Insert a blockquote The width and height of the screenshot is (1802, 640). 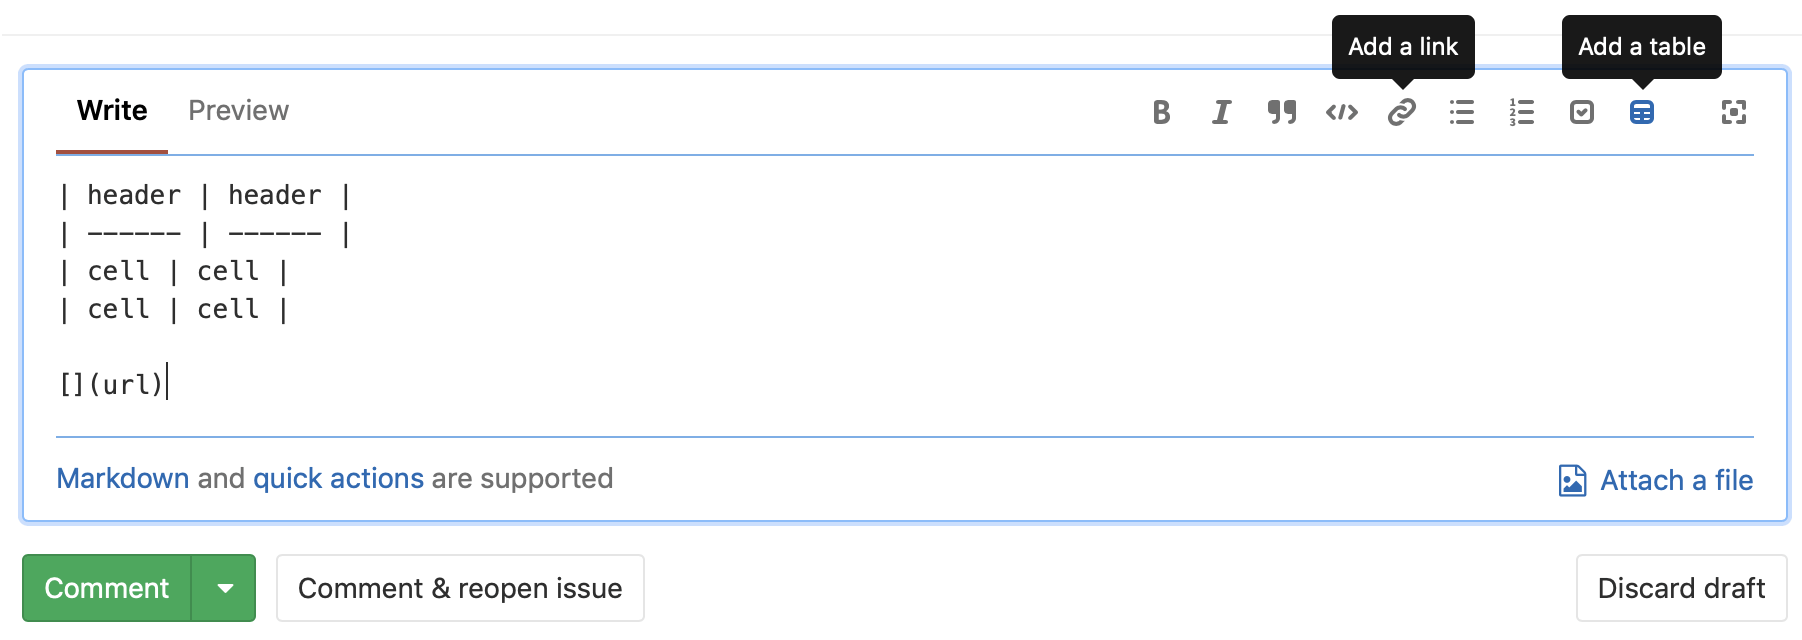[1281, 113]
